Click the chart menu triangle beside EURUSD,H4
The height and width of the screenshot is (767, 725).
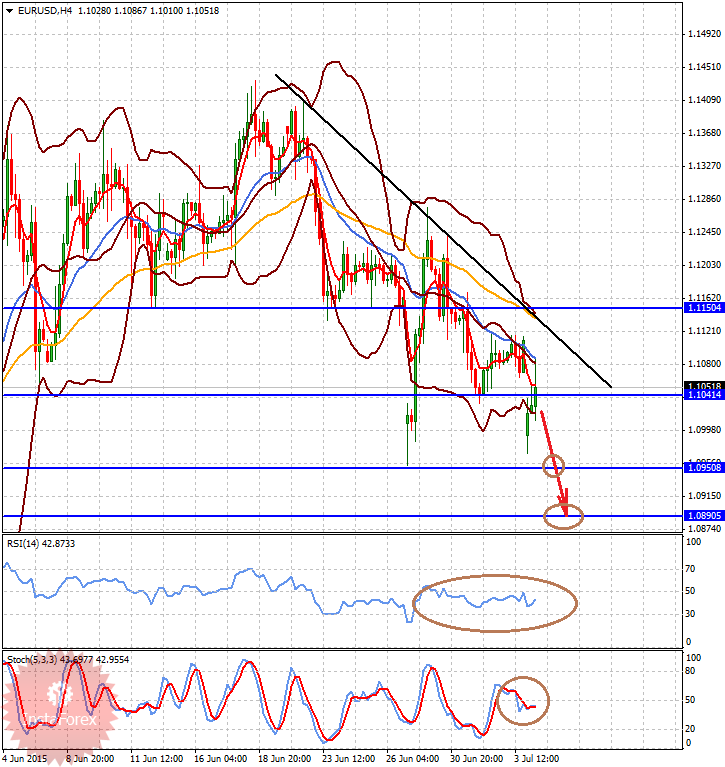coord(9,10)
